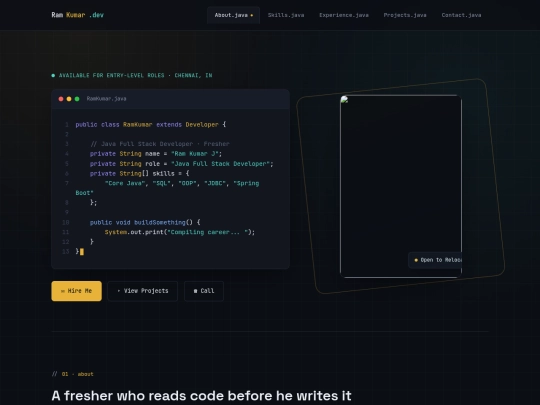The image size is (540, 405).
Task: Select the About.java tab
Action: (x=233, y=15)
